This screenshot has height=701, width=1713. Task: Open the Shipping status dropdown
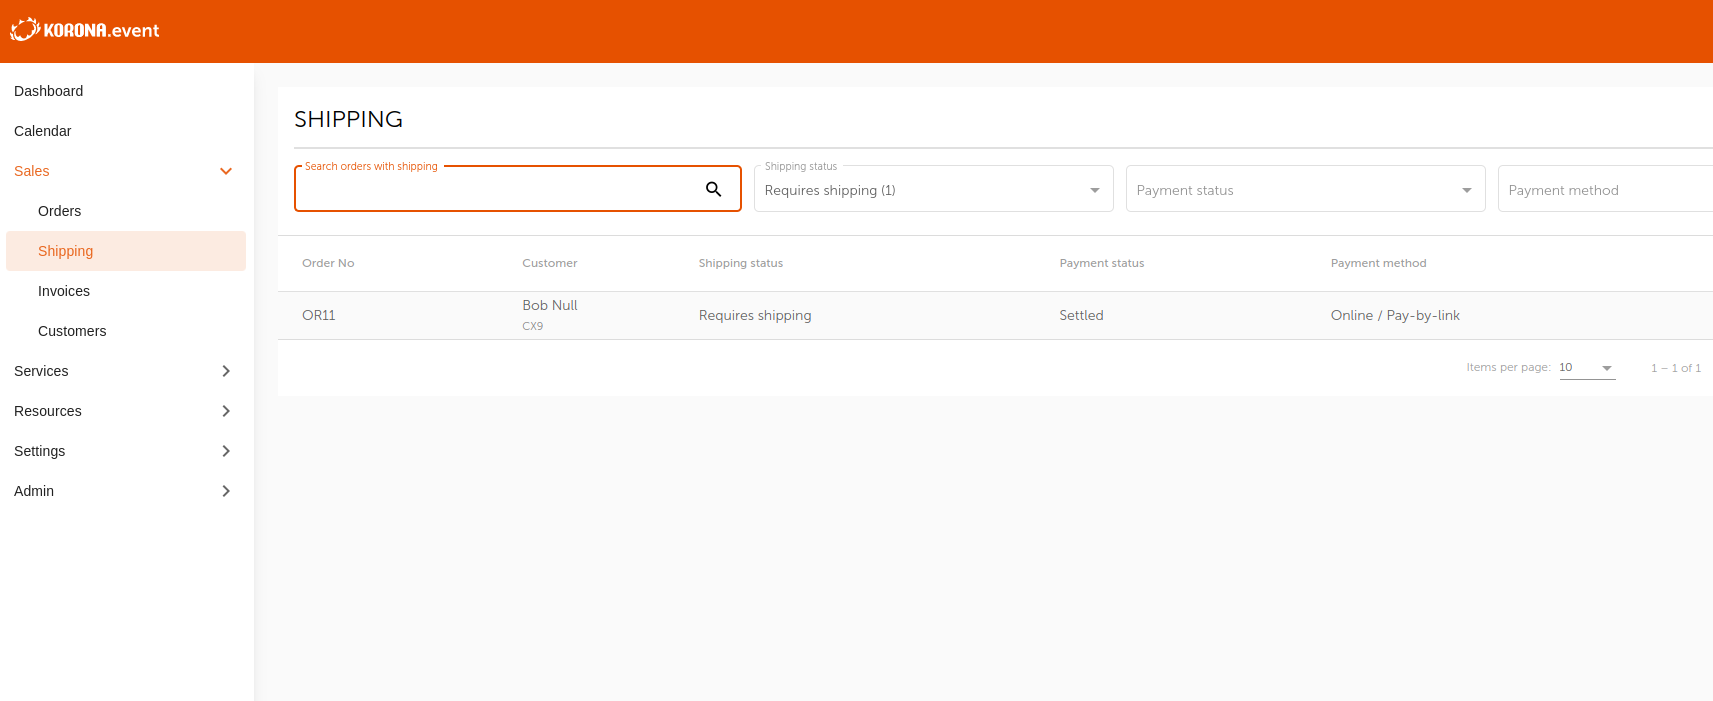pos(933,189)
